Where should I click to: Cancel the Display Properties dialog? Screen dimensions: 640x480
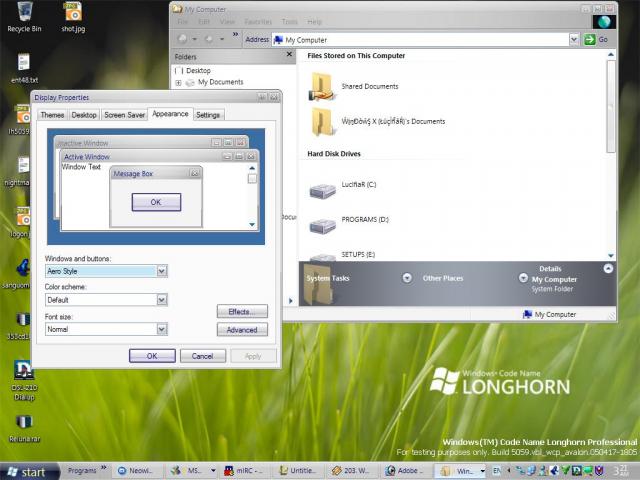coord(203,356)
